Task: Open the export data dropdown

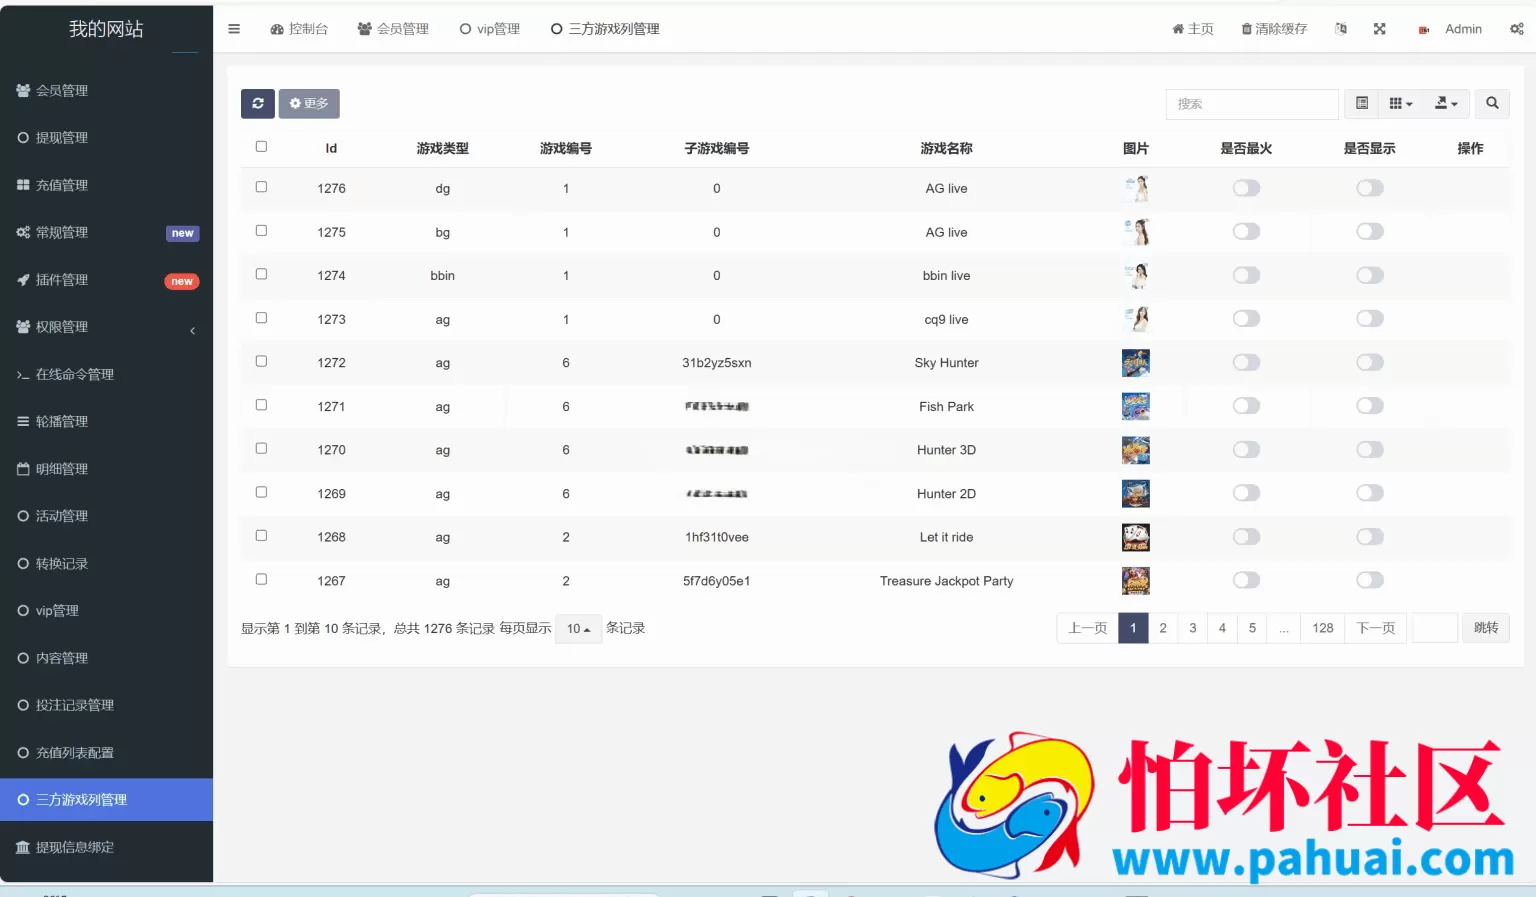Action: (1446, 103)
